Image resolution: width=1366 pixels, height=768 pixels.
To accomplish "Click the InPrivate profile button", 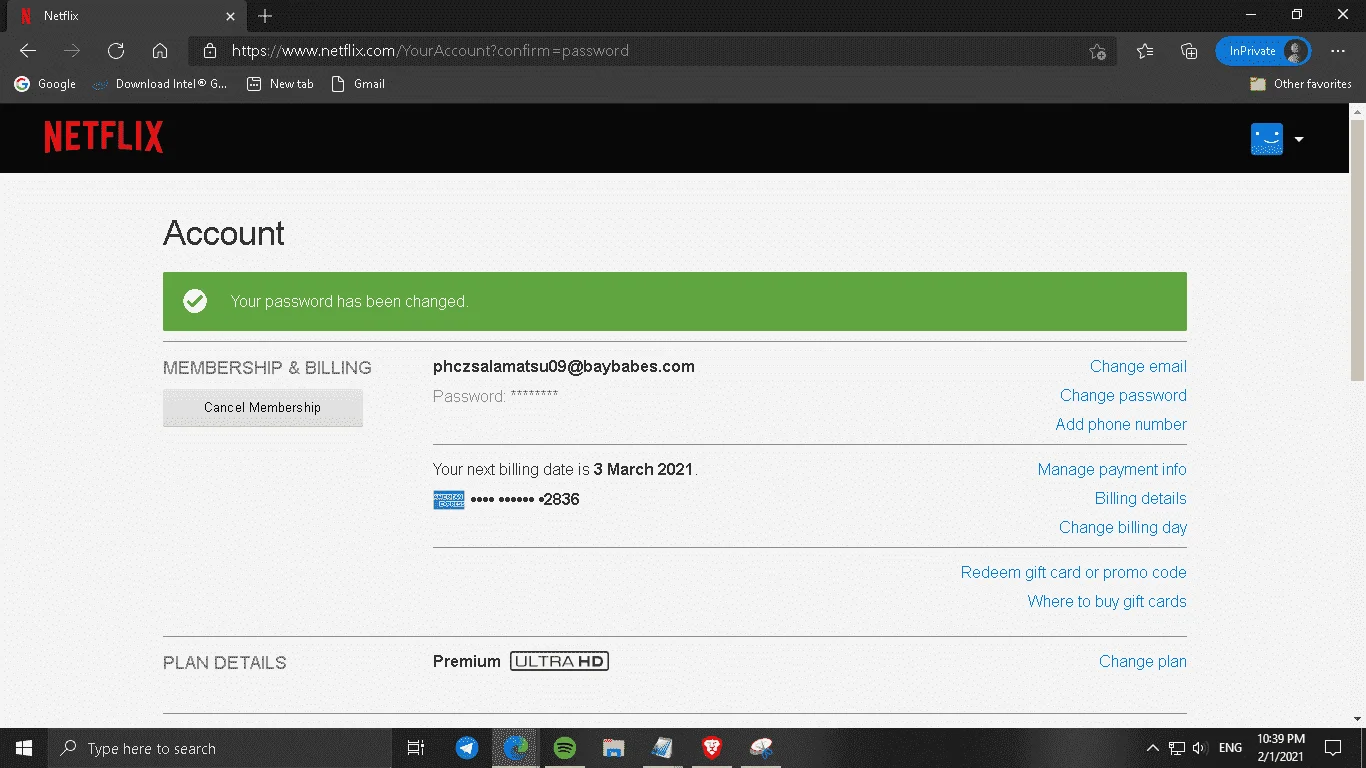I will point(1263,51).
